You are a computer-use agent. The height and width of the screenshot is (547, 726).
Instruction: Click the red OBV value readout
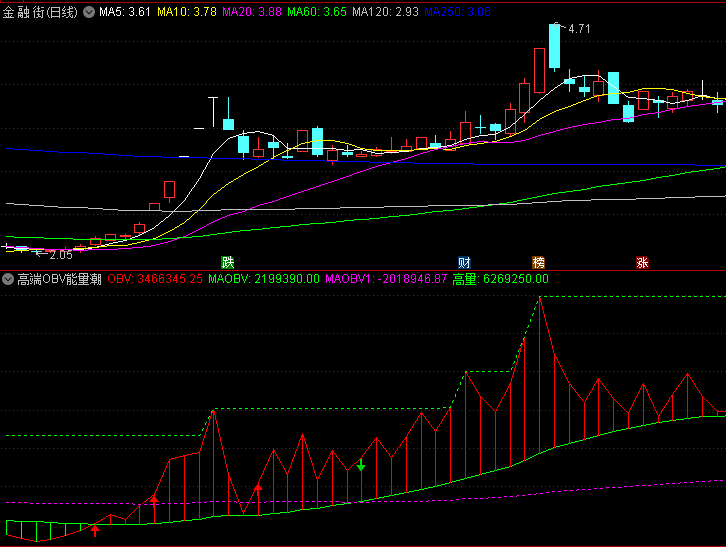coord(155,279)
